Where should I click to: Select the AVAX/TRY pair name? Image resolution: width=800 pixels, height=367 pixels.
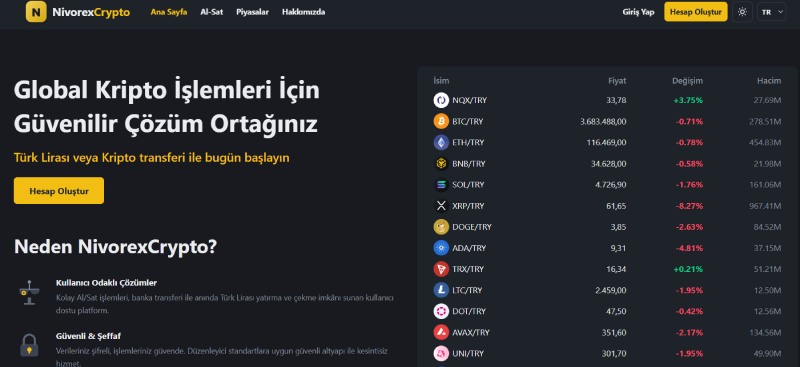471,332
